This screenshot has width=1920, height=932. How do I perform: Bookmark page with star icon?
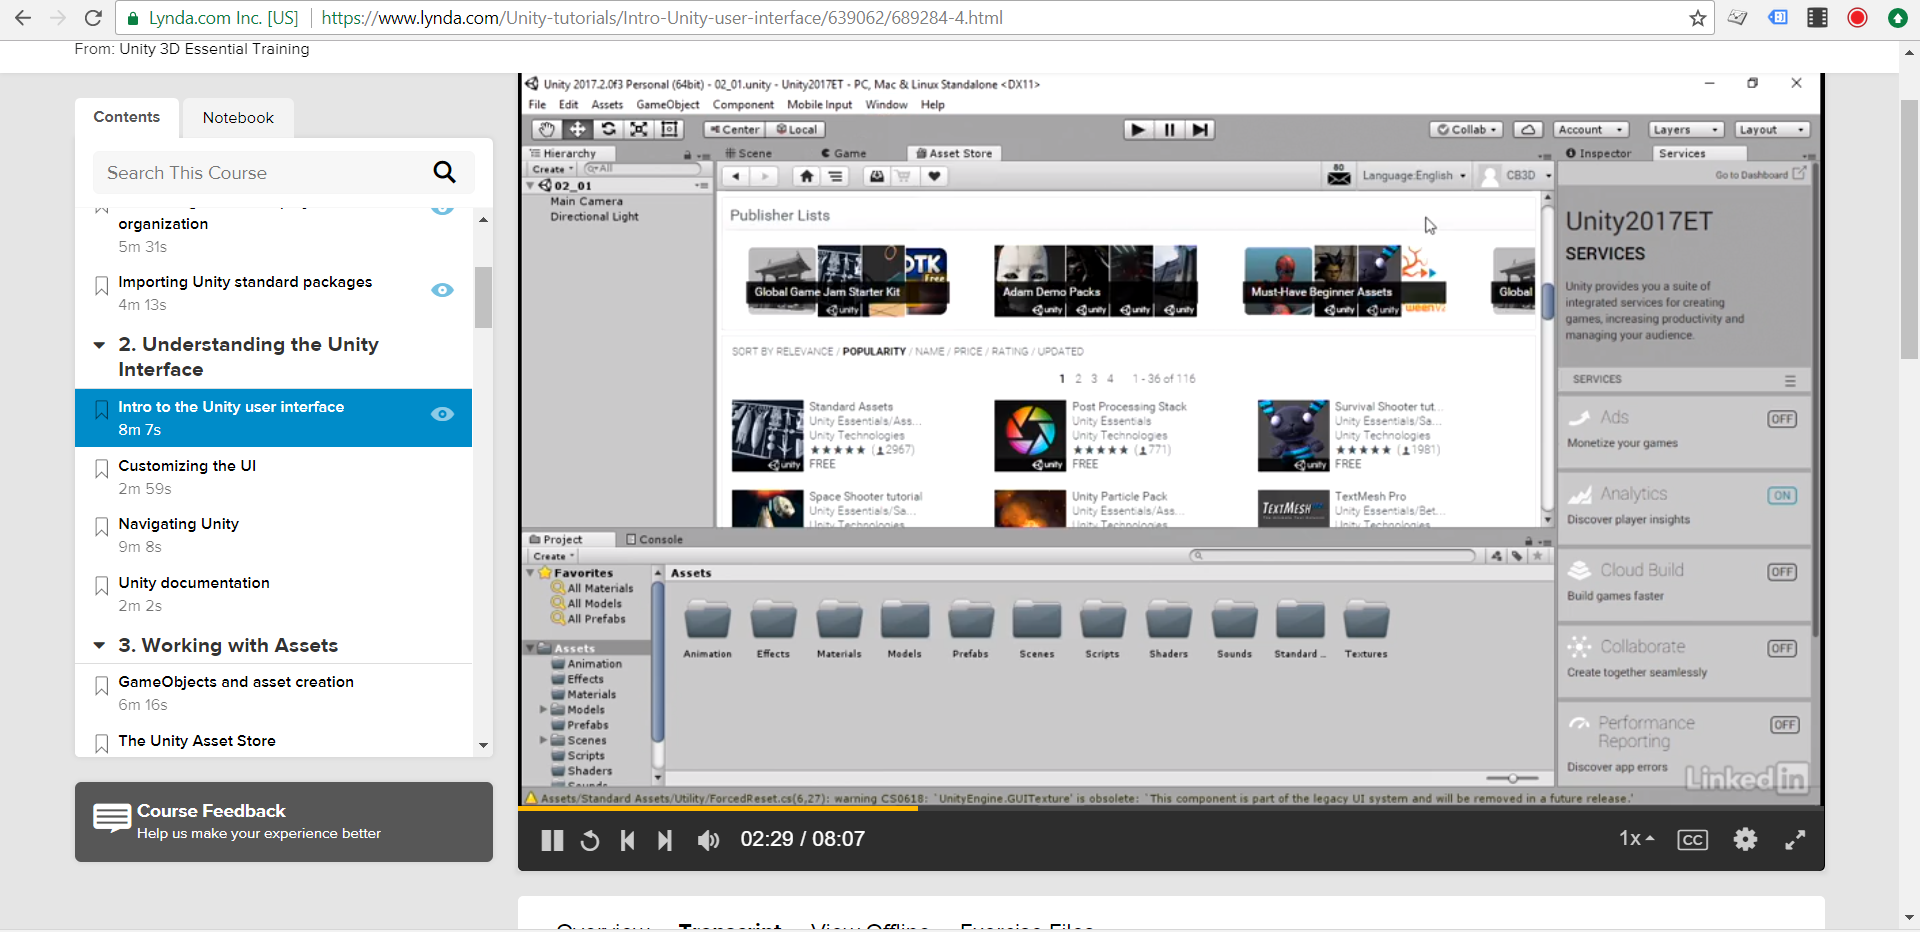coord(1697,18)
